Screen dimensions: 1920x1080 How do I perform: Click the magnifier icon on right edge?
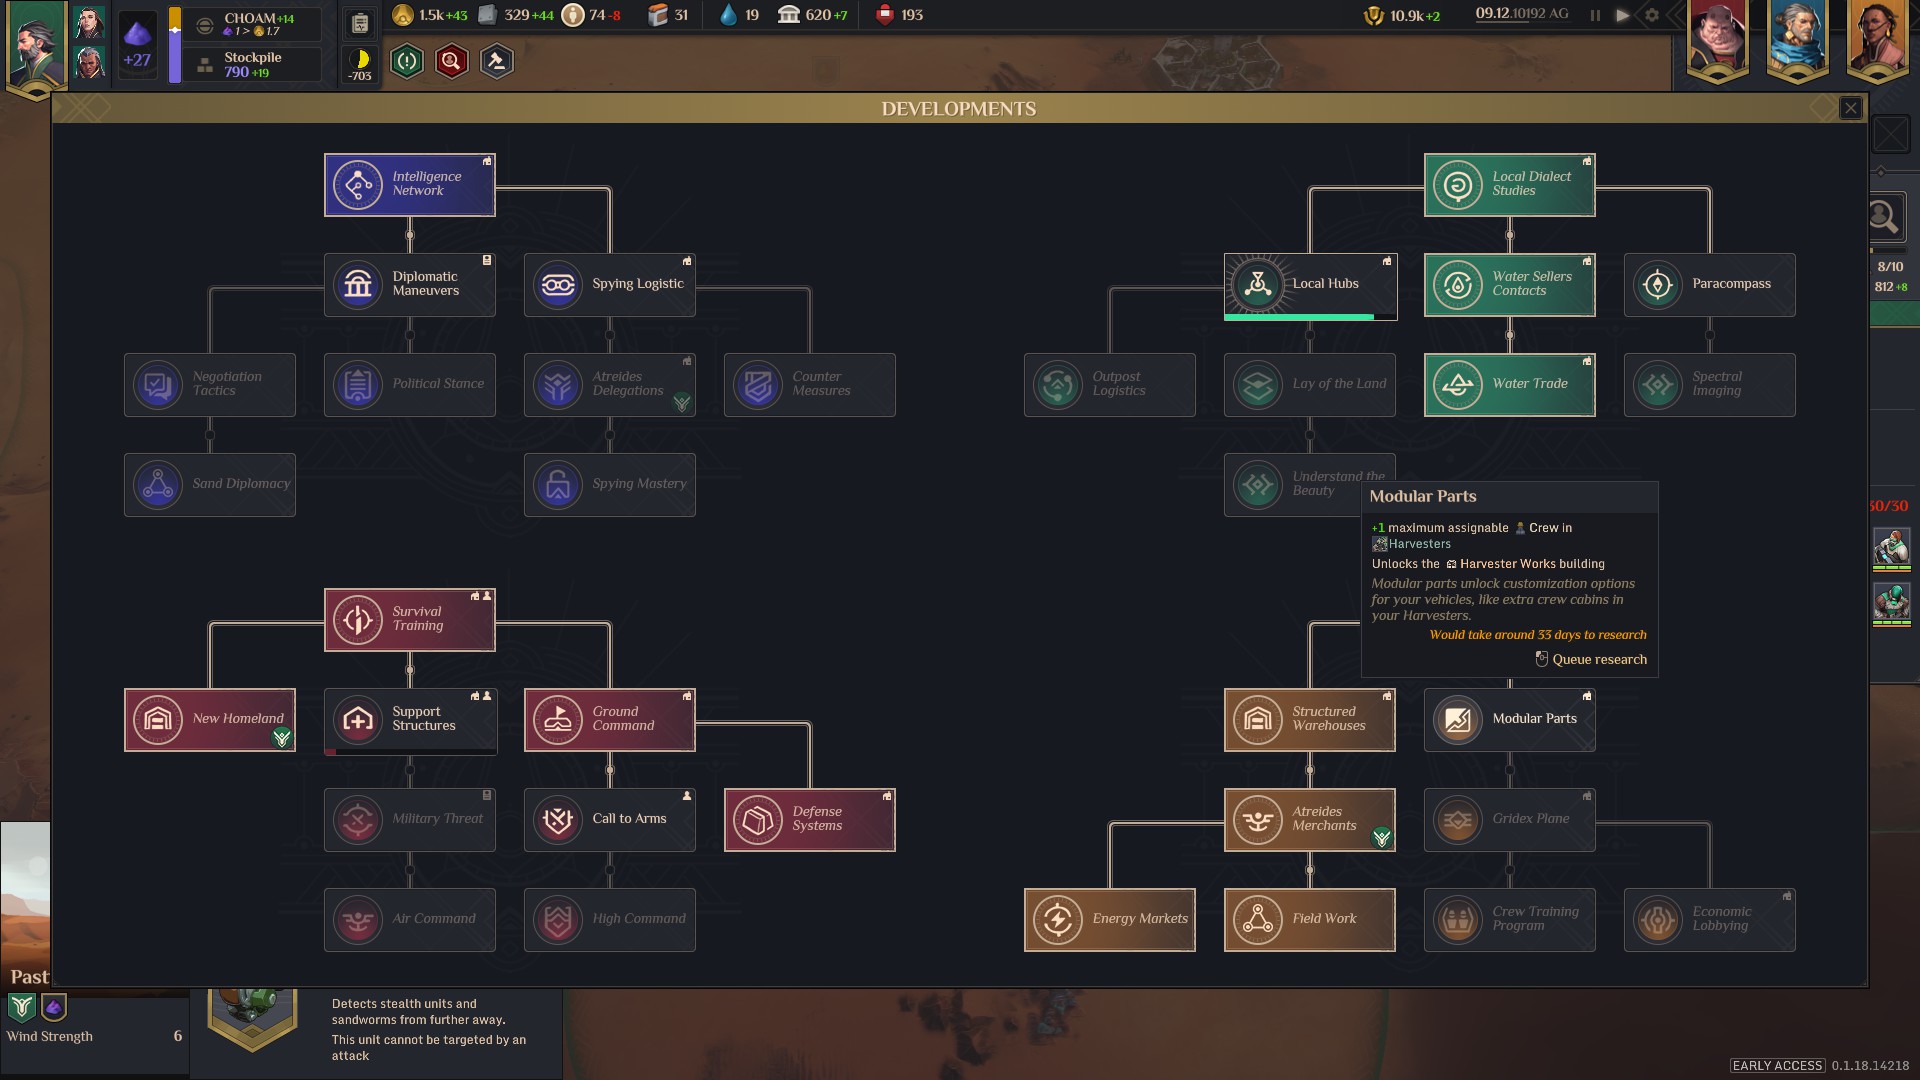click(1883, 217)
